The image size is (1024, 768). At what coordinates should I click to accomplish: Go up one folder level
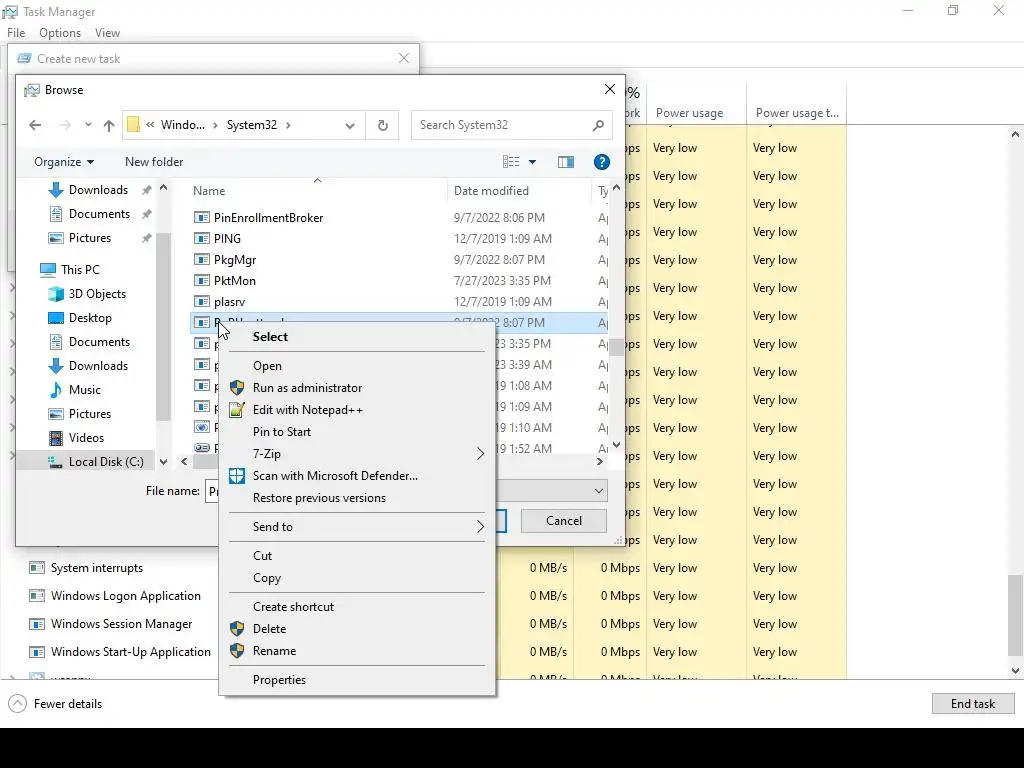tap(108, 125)
